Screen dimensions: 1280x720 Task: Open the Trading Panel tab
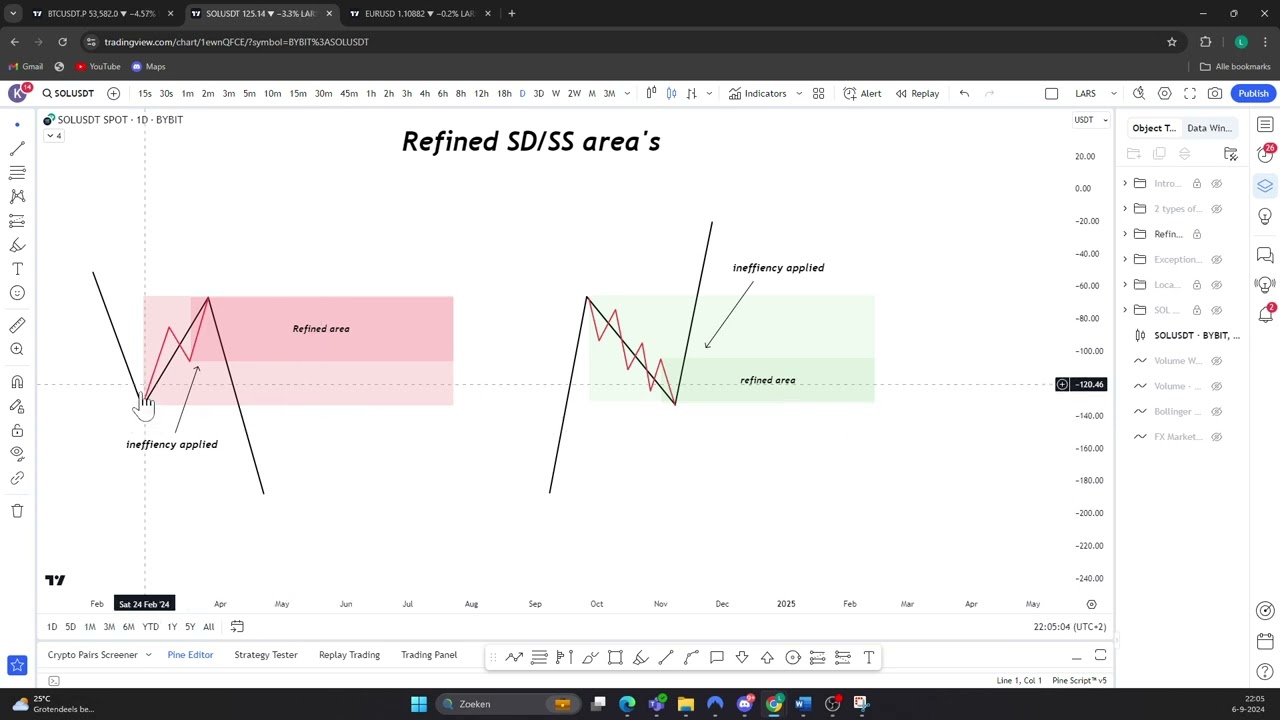click(429, 655)
